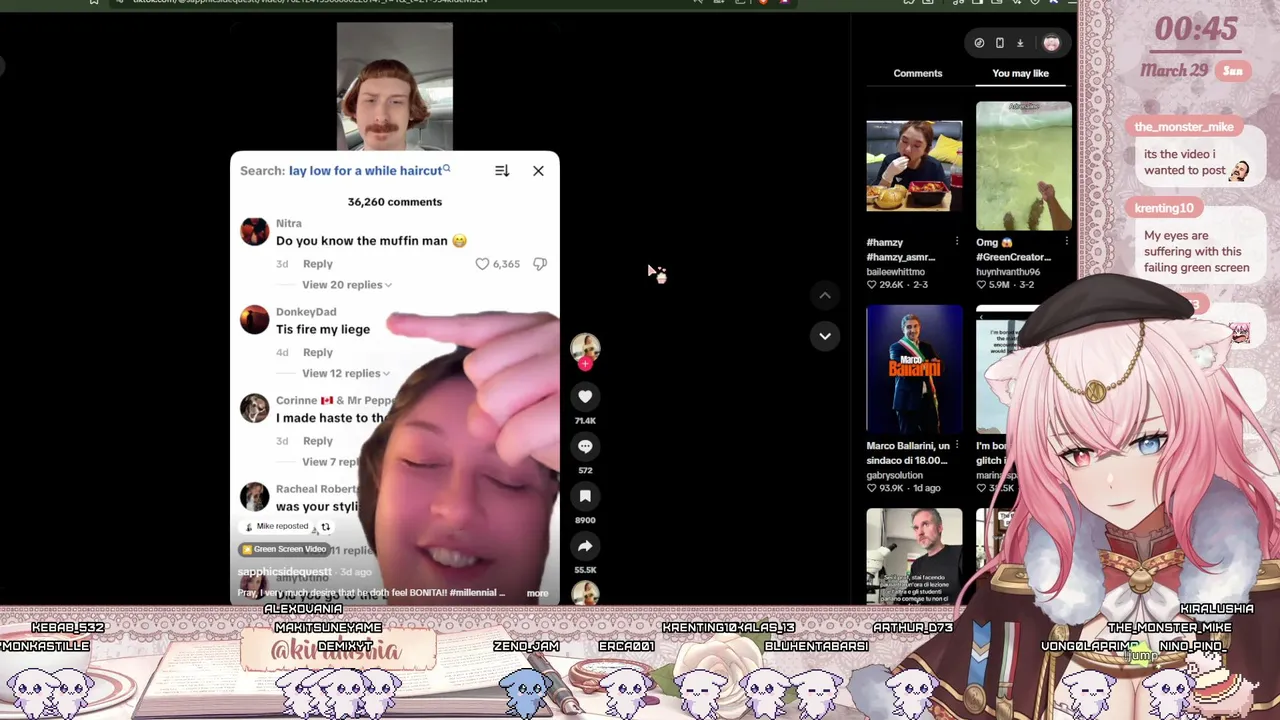The image size is (1280, 720).
Task: Click the compass icon in top pill toolbar
Action: [979, 43]
